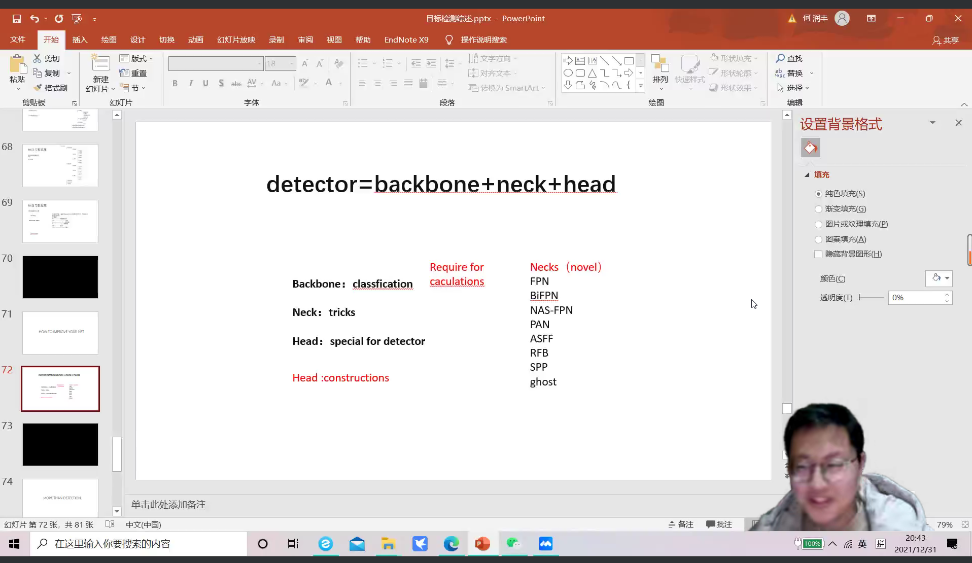Switch to the Insert (插入) tab
This screenshot has width=972, height=563.
(x=80, y=40)
